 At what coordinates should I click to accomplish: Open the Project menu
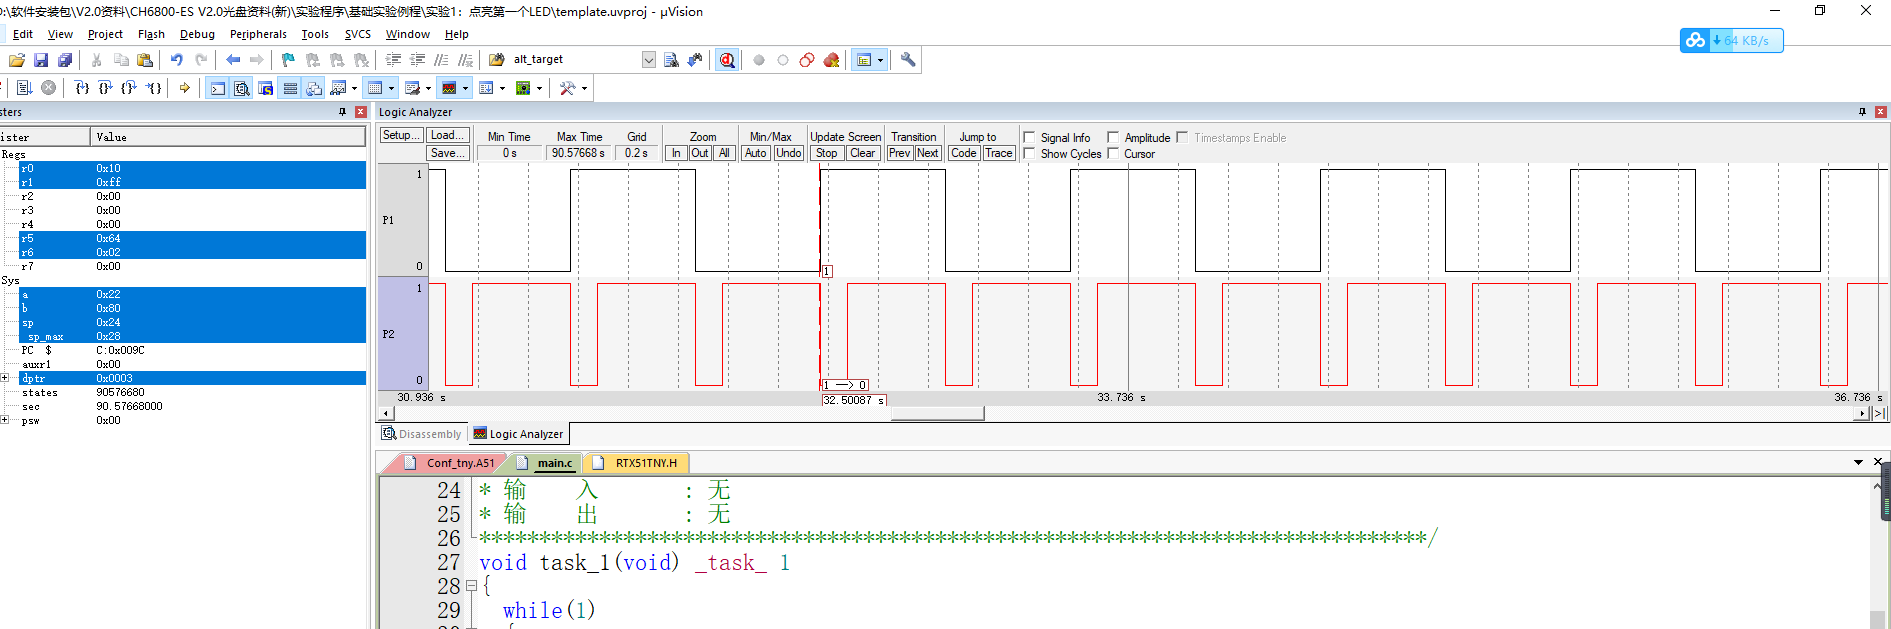[x=105, y=34]
